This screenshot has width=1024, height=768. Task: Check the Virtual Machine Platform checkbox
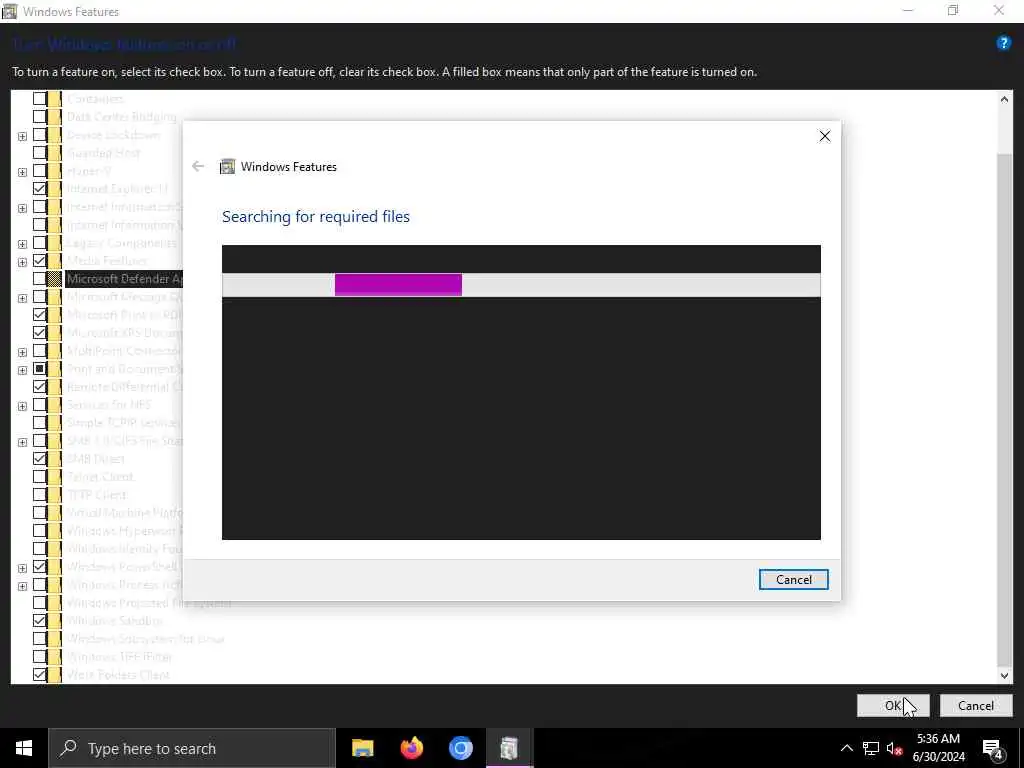[39, 513]
